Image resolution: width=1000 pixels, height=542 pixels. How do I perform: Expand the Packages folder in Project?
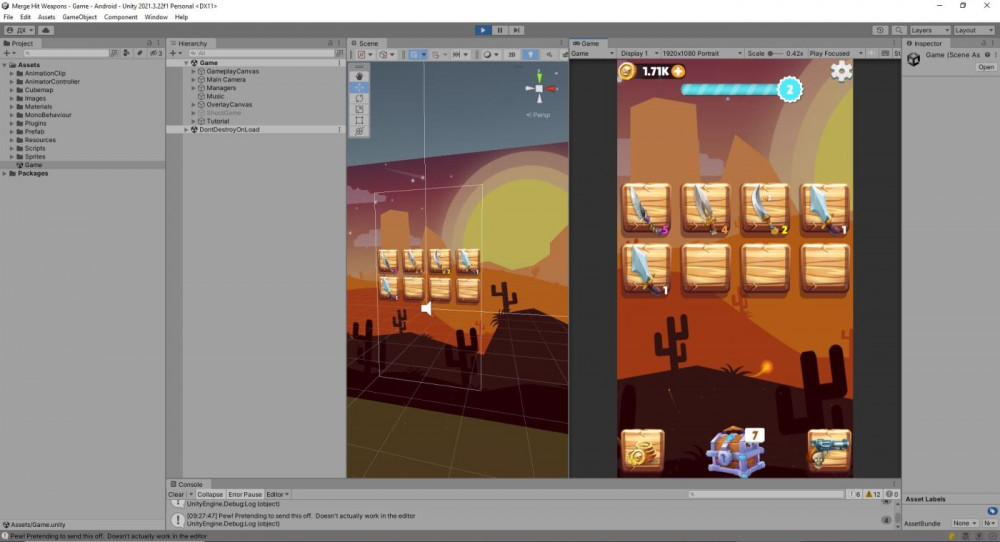4,173
